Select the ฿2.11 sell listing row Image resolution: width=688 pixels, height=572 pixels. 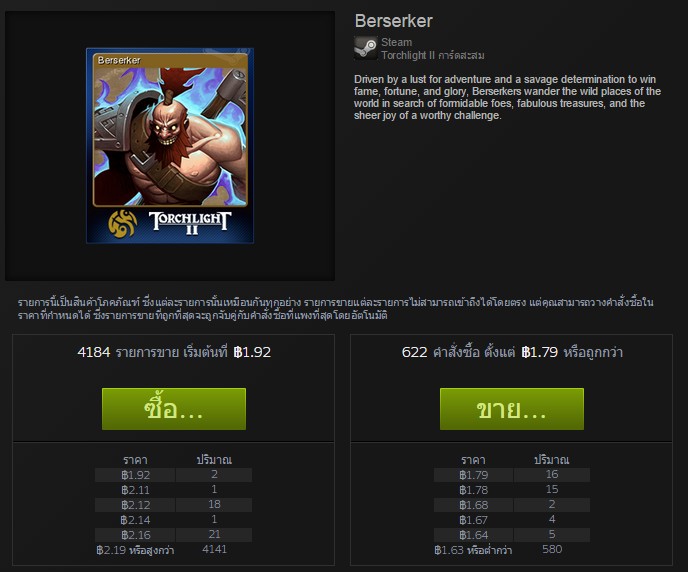(173, 490)
